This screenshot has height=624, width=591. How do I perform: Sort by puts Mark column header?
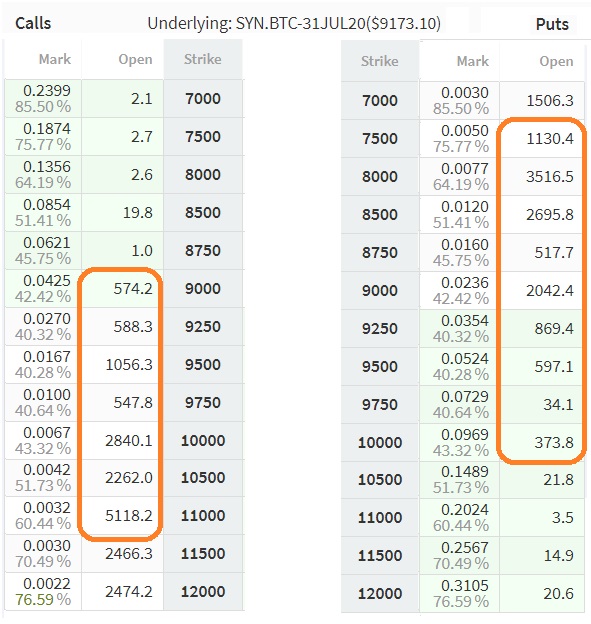click(459, 61)
